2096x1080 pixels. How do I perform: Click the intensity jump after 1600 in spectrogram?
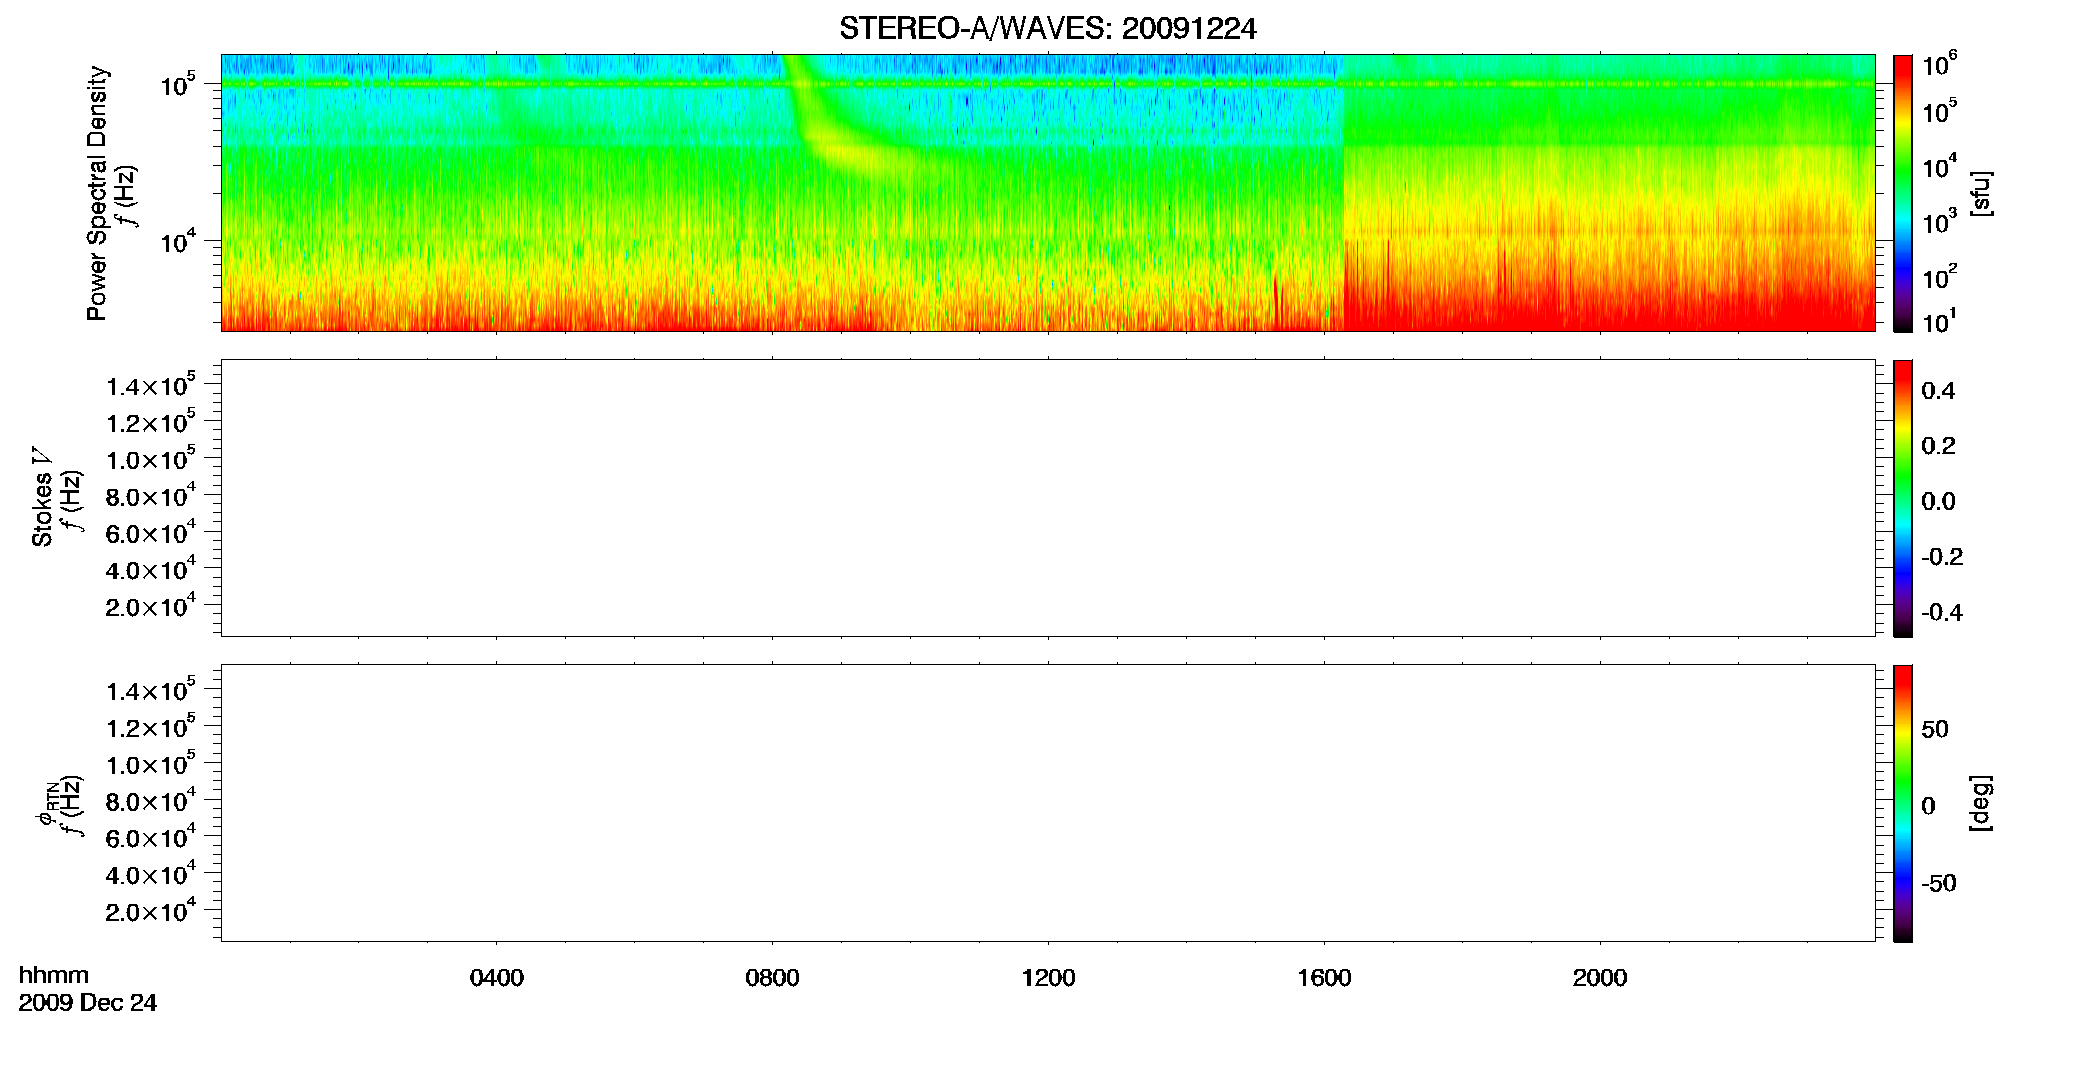1343,193
